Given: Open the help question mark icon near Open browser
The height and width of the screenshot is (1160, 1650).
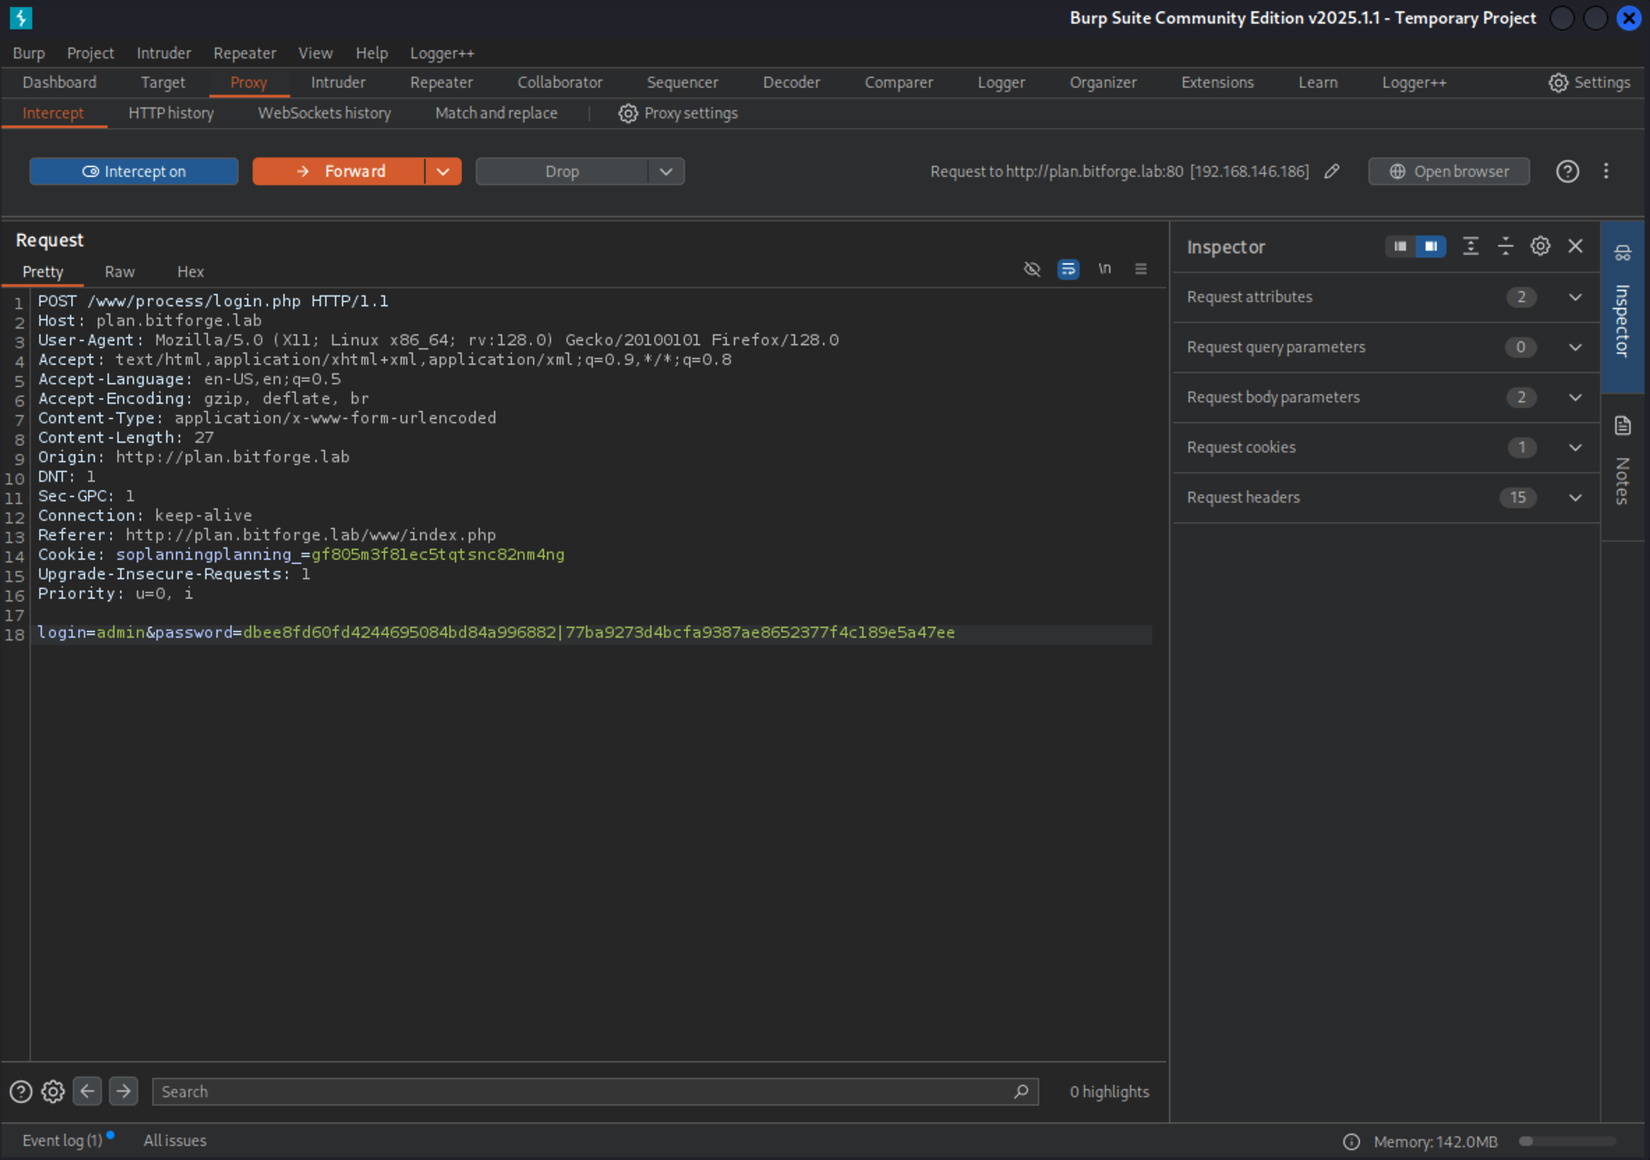Looking at the screenshot, I should tap(1567, 171).
